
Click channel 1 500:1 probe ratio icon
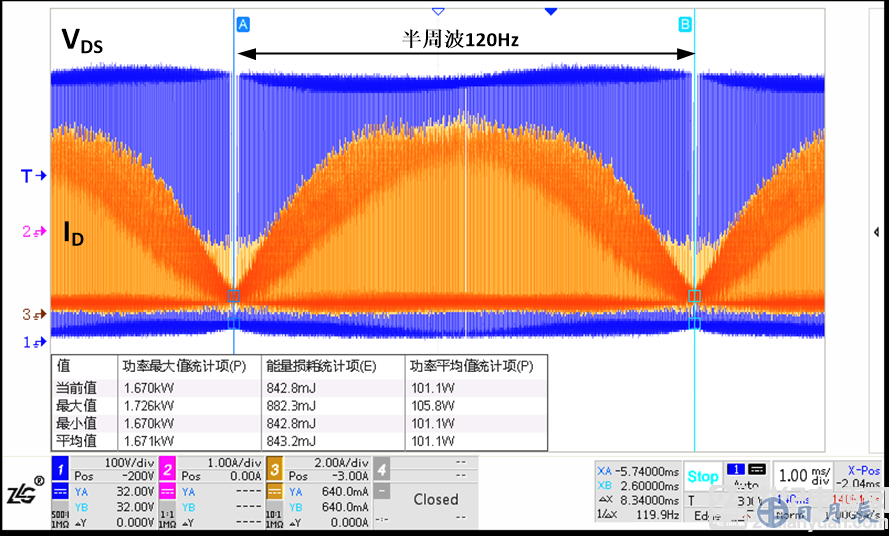coord(59,519)
